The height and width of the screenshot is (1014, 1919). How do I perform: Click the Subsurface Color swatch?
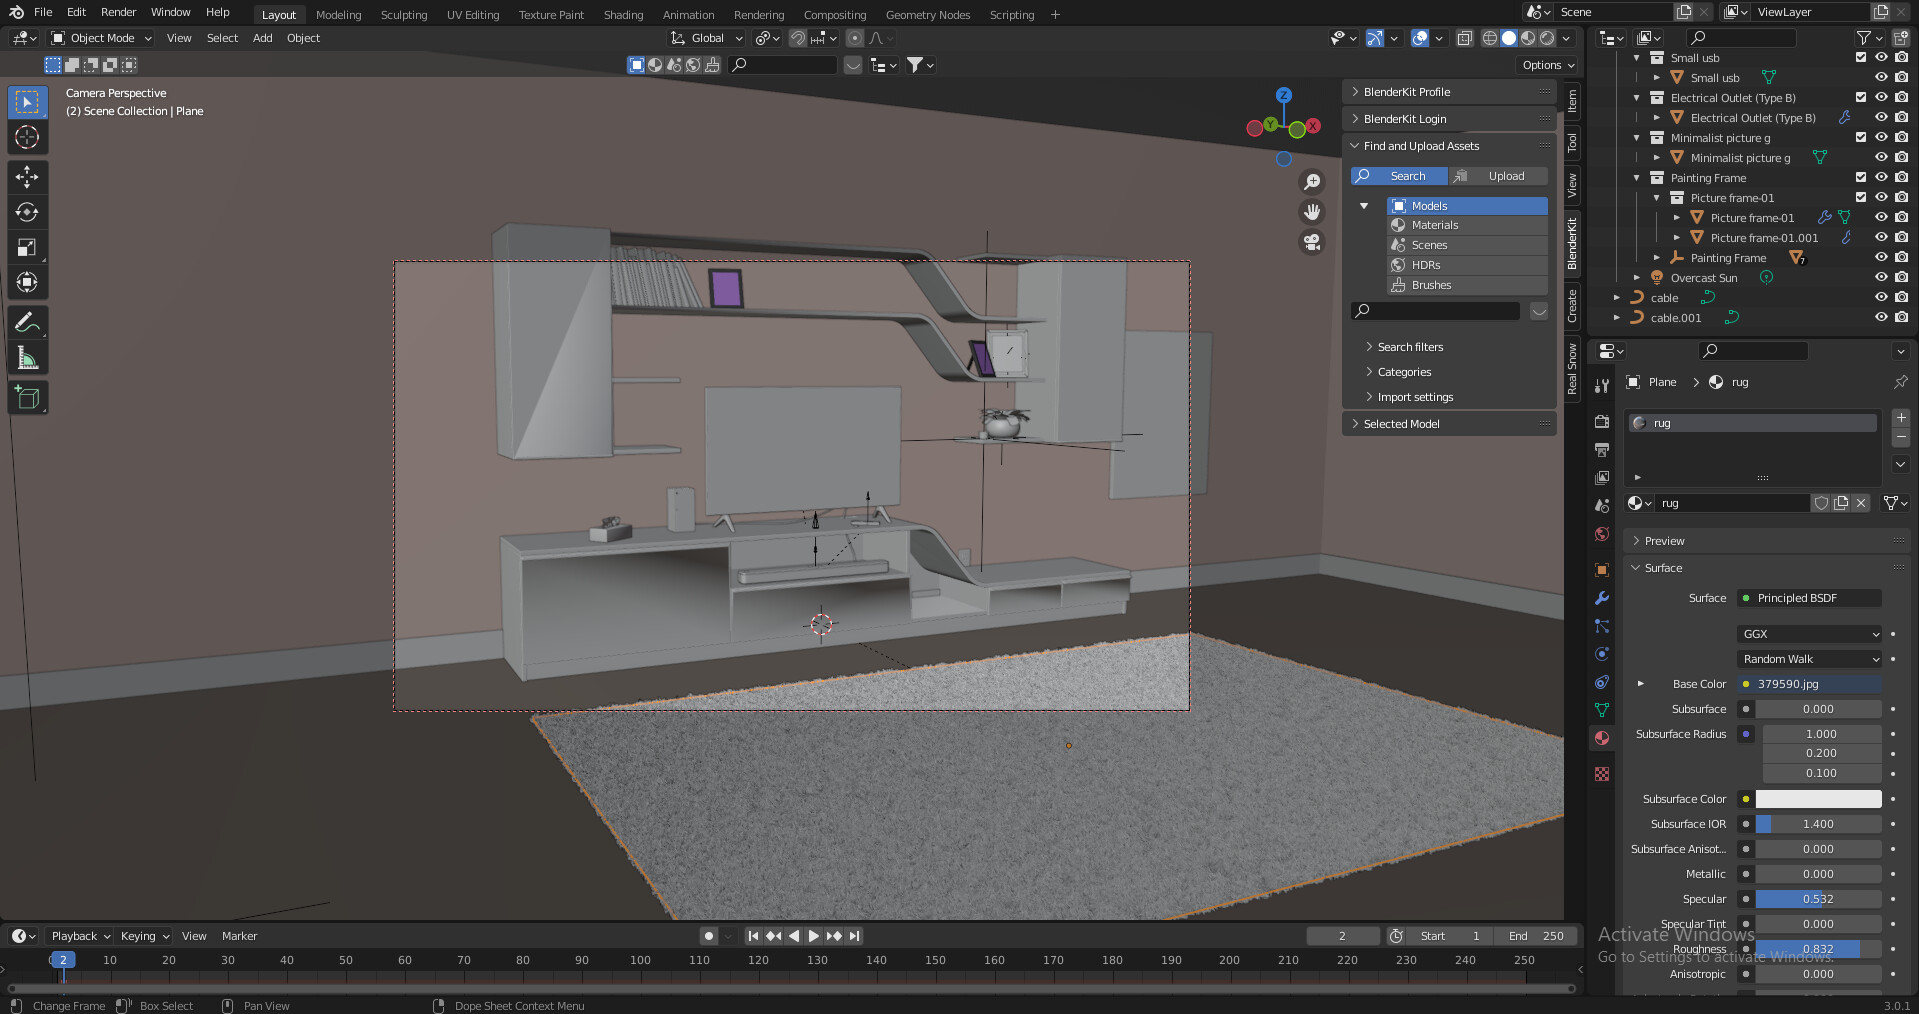(x=1818, y=799)
